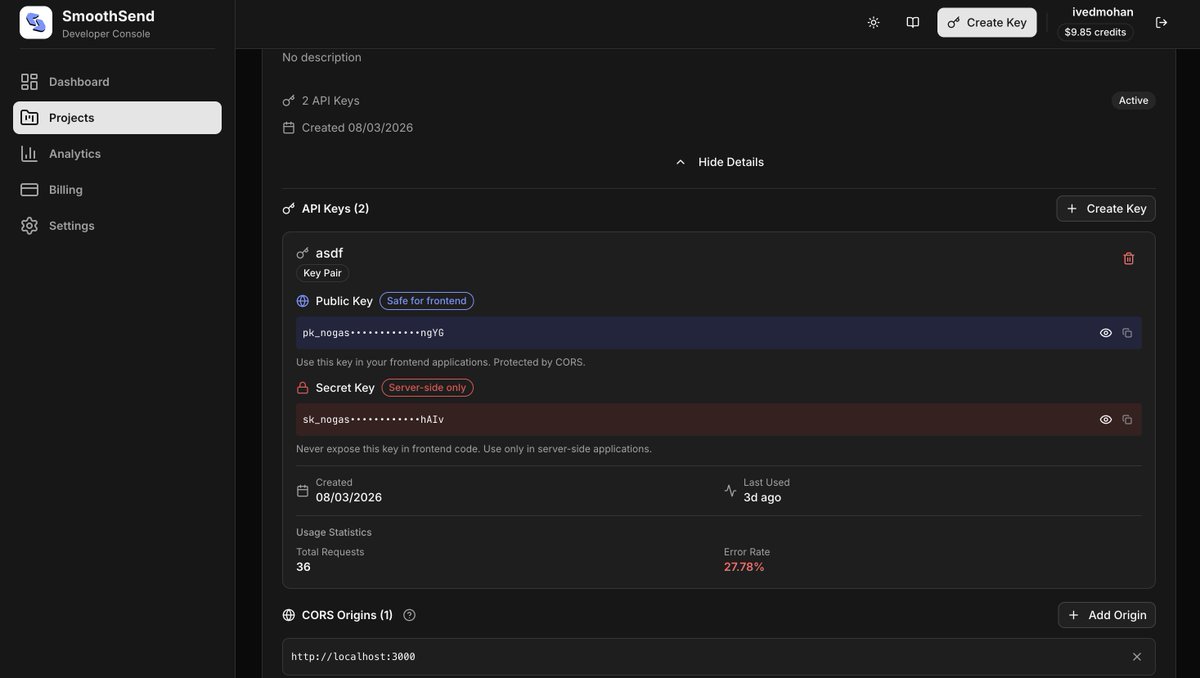Click the Server-side only badge
This screenshot has width=1200, height=678.
coord(428,388)
